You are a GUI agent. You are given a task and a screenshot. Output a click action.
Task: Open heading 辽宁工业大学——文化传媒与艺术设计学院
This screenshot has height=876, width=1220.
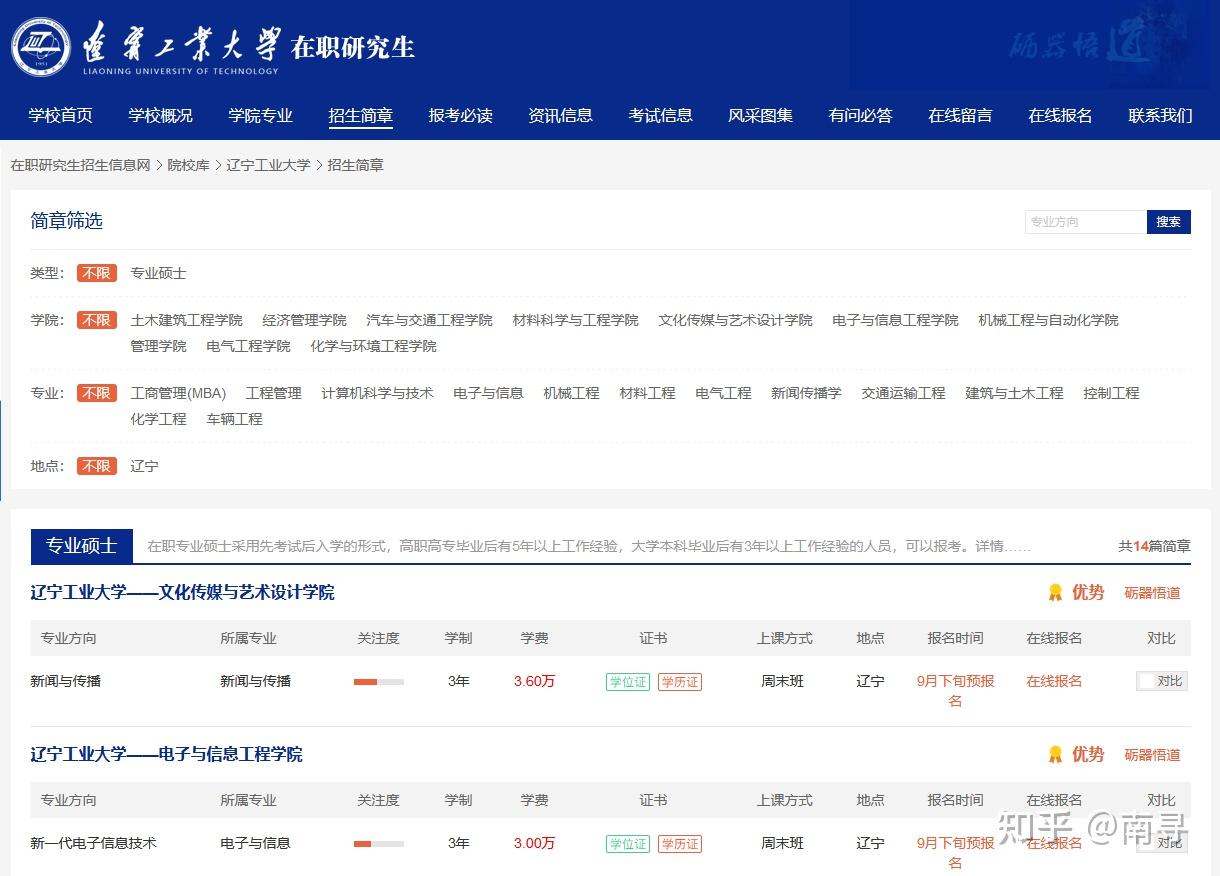pos(183,593)
